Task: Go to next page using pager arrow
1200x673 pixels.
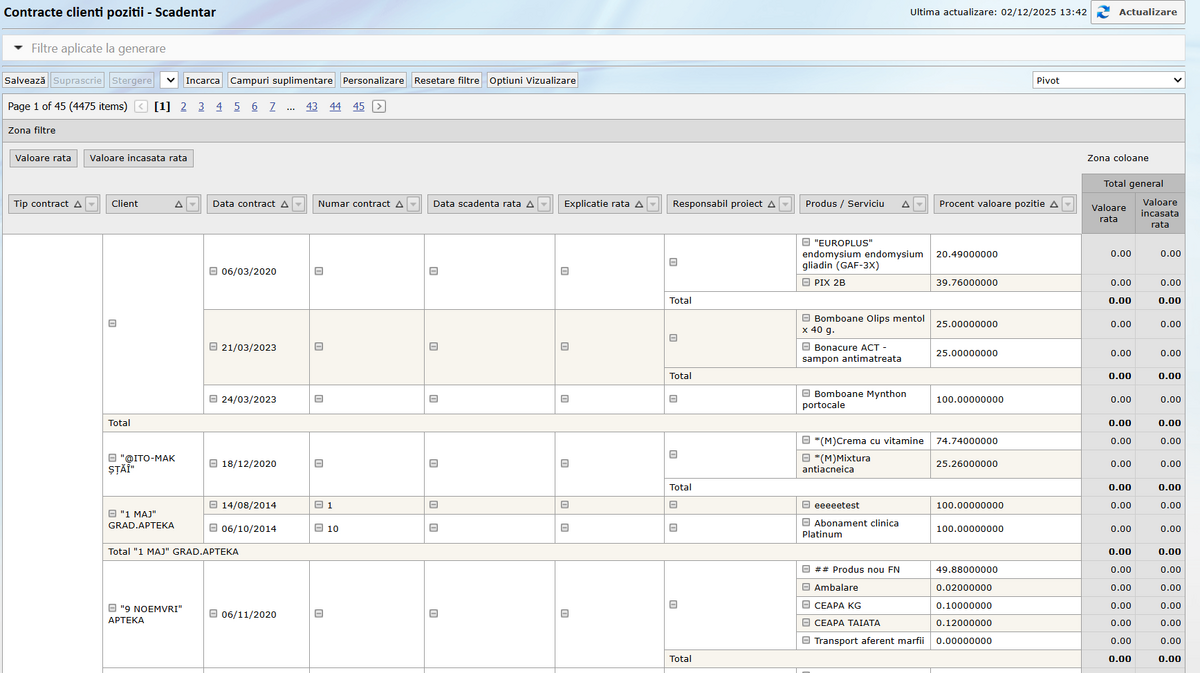Action: (x=379, y=107)
